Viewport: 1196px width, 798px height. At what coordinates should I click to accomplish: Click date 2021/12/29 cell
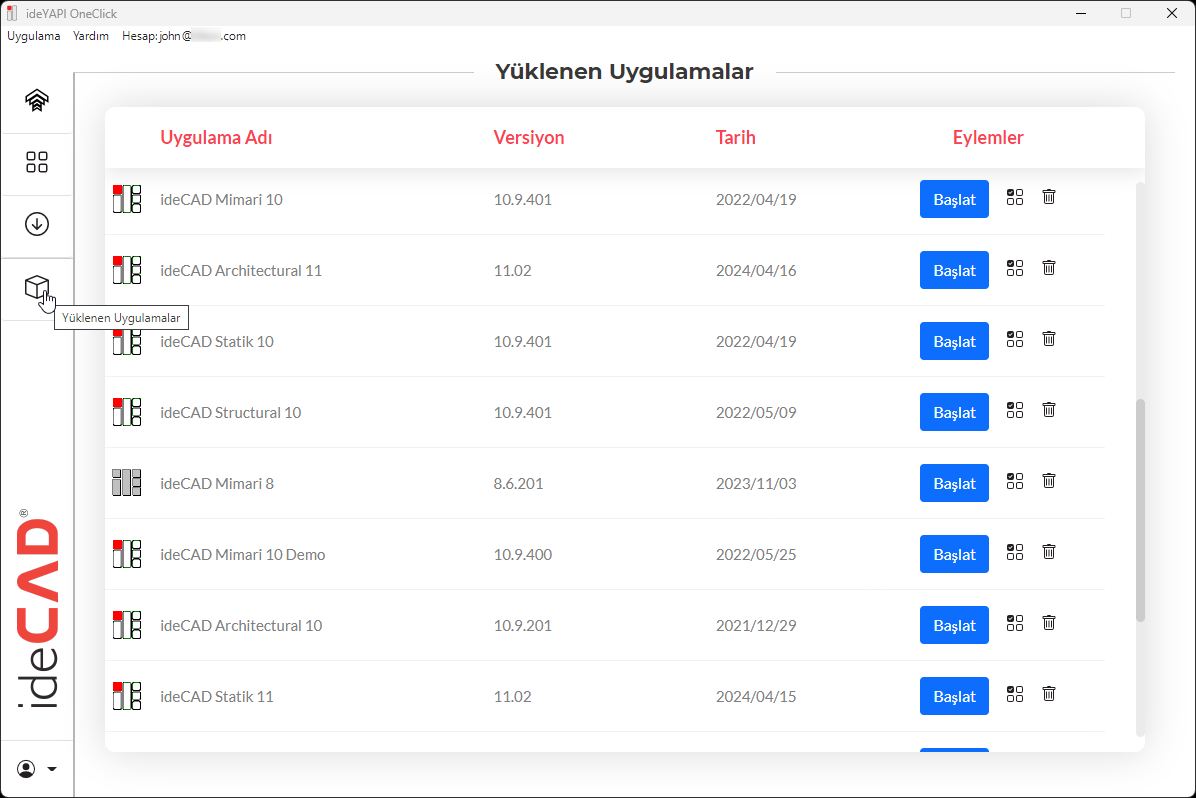(756, 625)
